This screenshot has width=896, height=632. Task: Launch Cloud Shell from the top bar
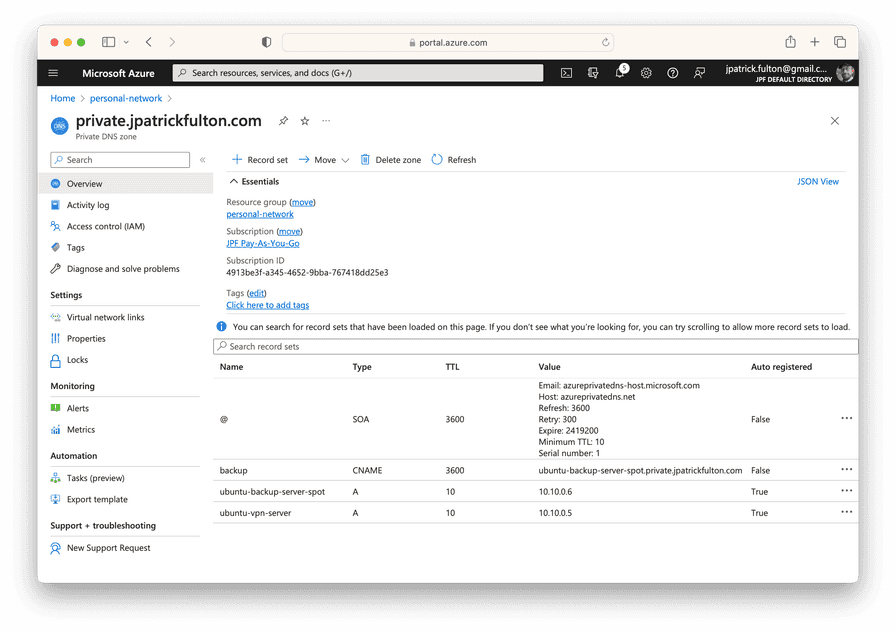click(x=566, y=73)
